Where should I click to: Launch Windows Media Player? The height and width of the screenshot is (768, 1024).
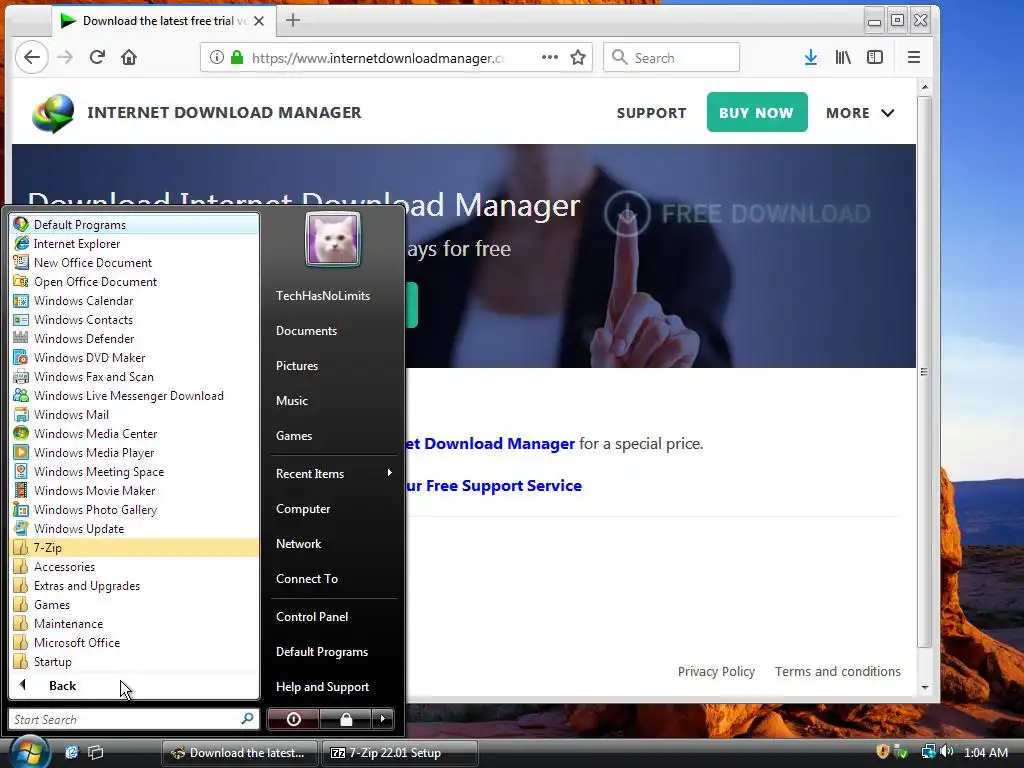[x=134, y=453]
